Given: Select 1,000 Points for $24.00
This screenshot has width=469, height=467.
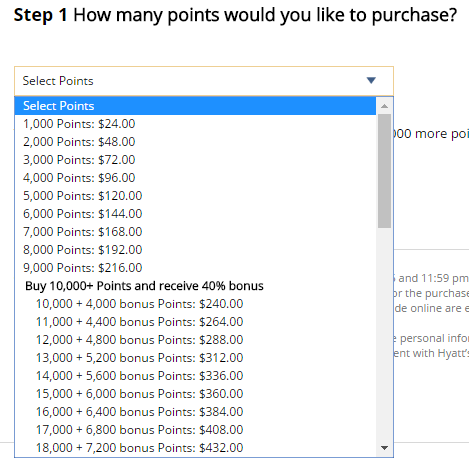Looking at the screenshot, I should [195, 124].
